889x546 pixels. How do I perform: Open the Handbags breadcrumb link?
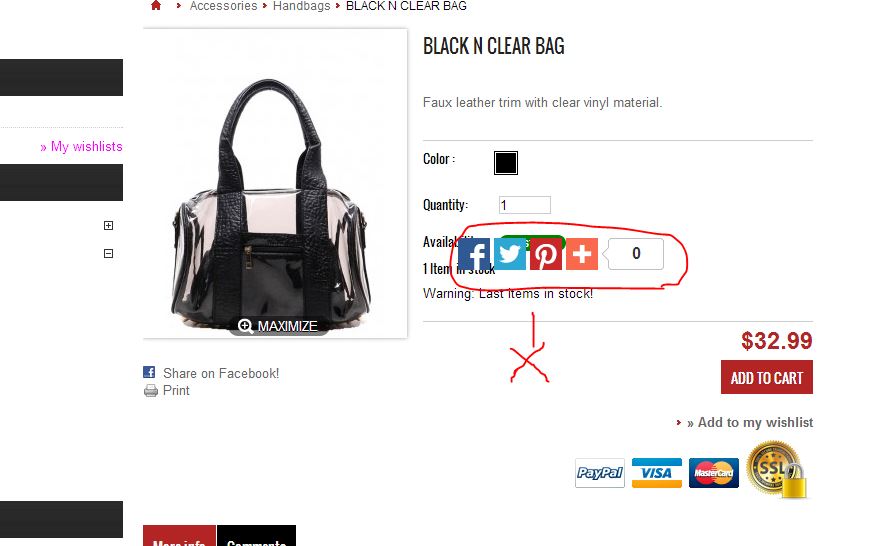(x=302, y=6)
